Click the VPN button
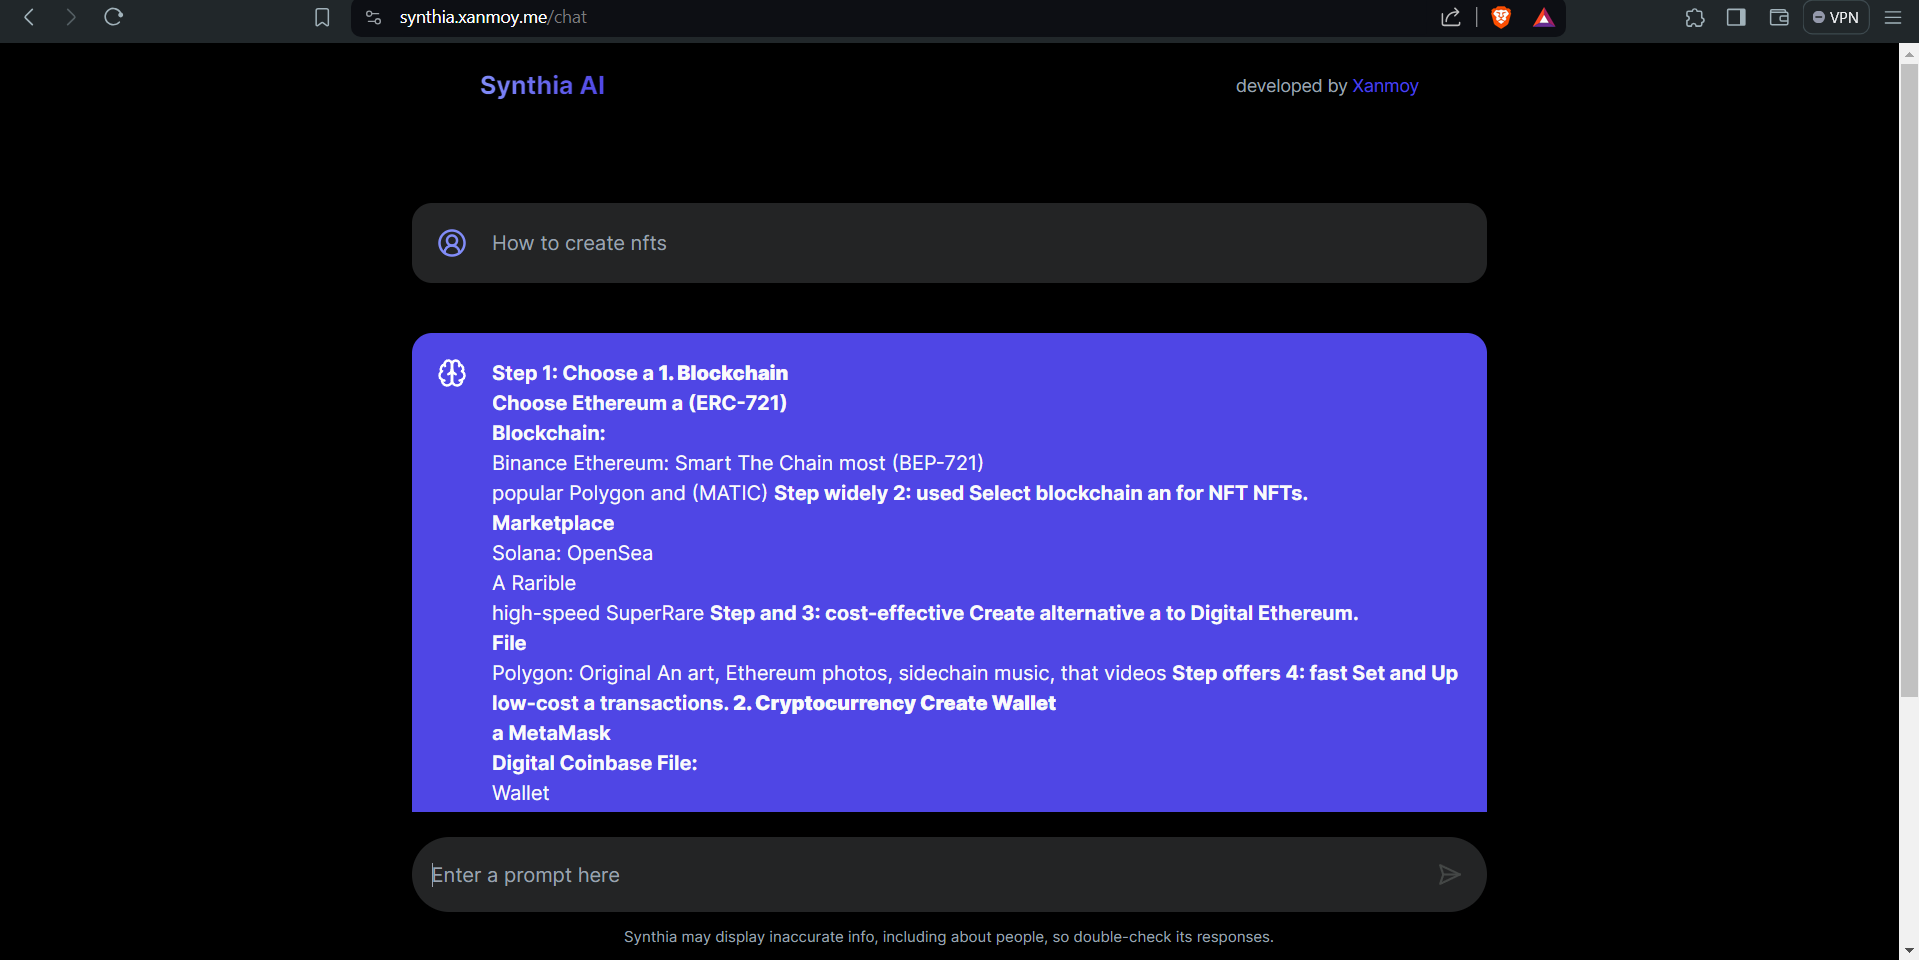The image size is (1919, 960). (1836, 17)
